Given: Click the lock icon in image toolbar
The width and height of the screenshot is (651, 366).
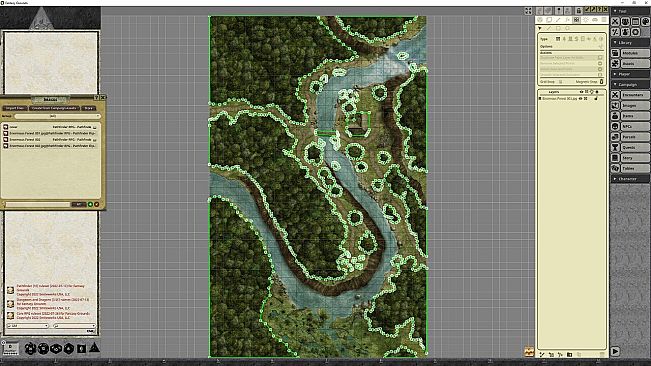Looking at the screenshot, I should point(578,11).
